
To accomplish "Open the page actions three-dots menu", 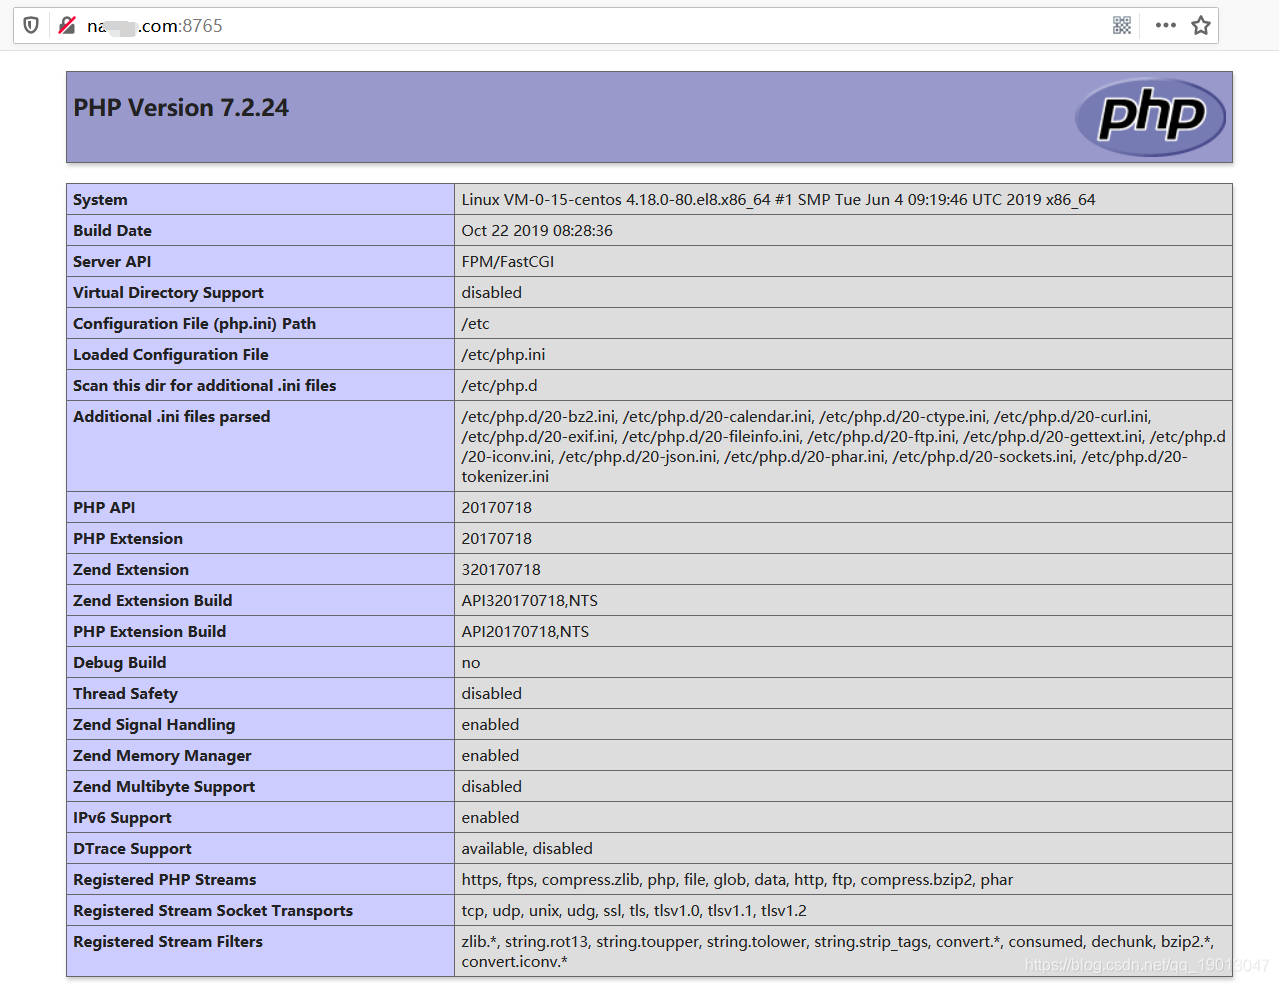I will pyautogui.click(x=1166, y=25).
